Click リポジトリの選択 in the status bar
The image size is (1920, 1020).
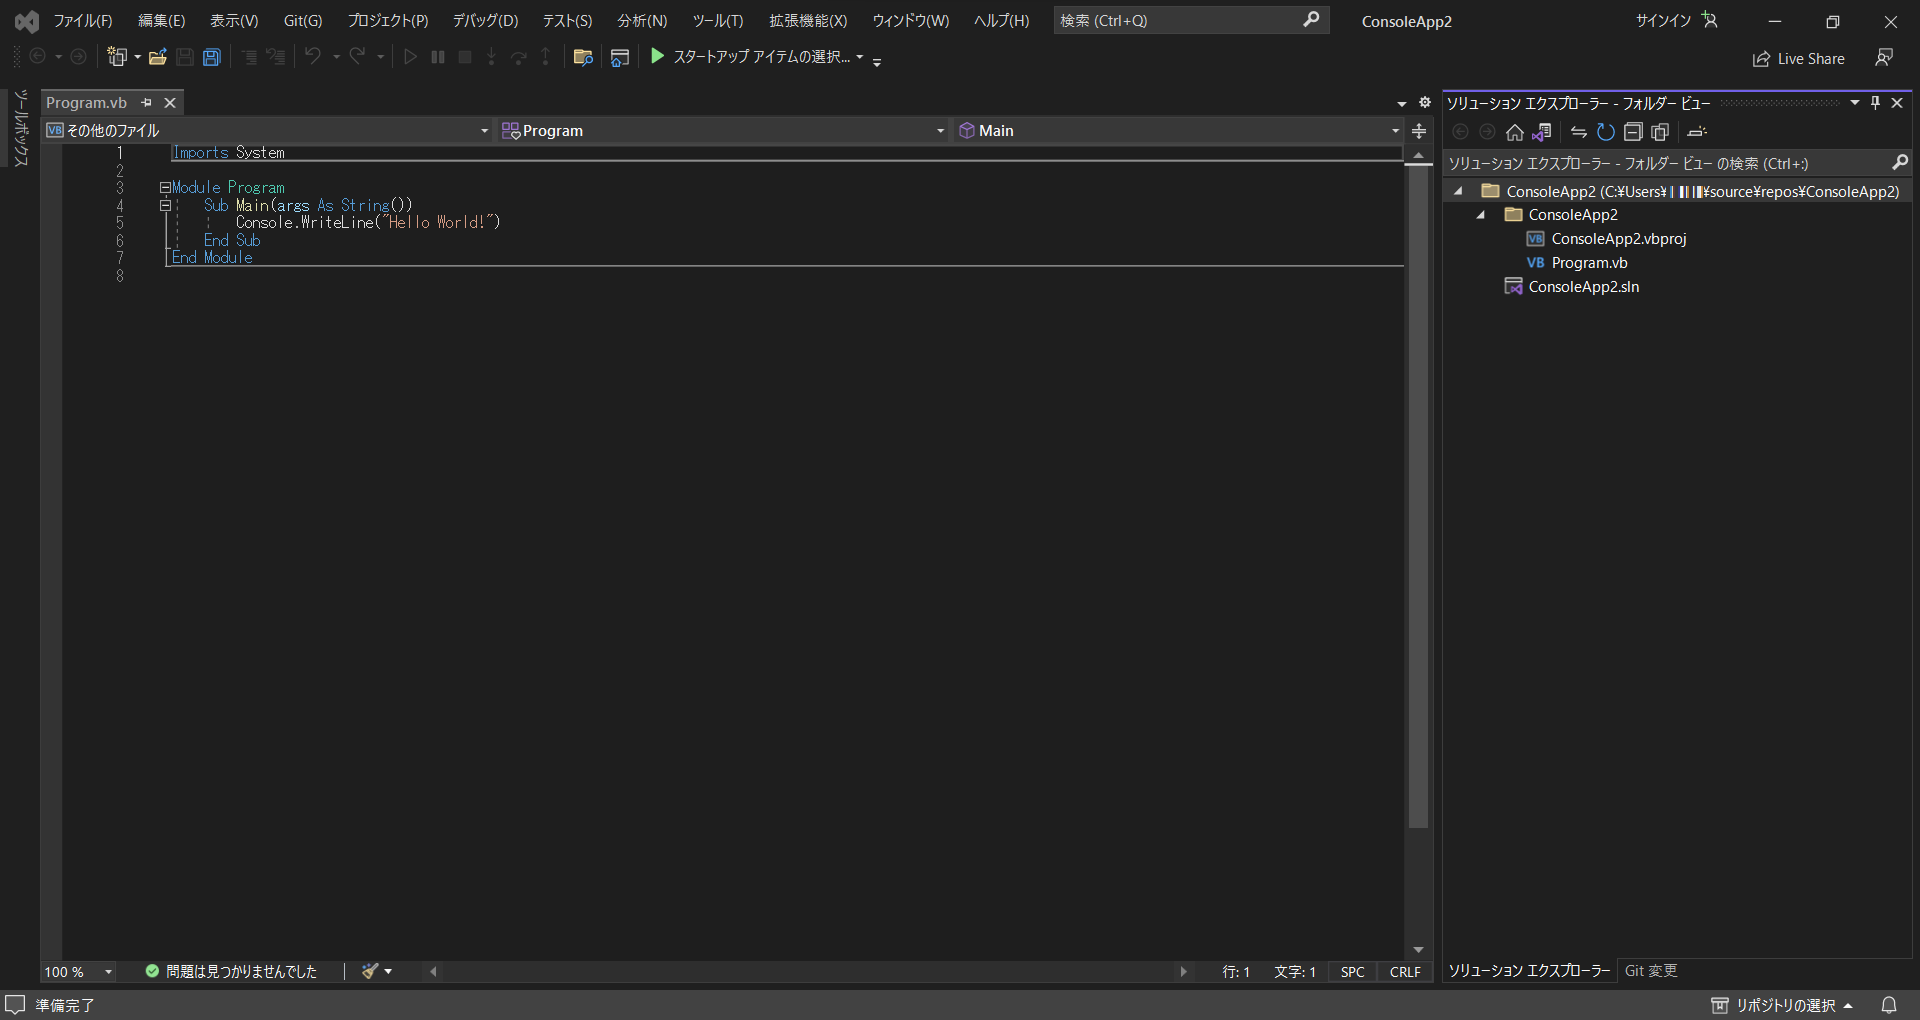pyautogui.click(x=1785, y=1004)
